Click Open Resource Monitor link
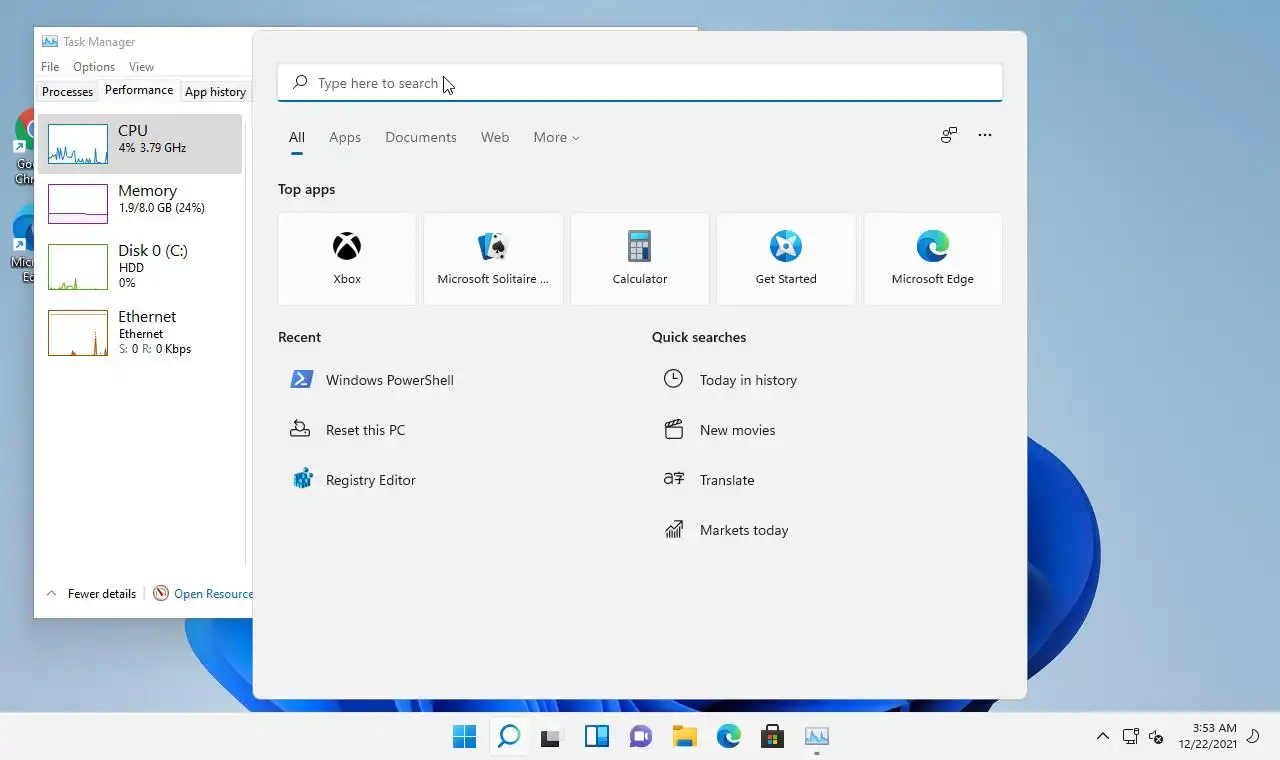The height and width of the screenshot is (760, 1280). pyautogui.click(x=204, y=594)
